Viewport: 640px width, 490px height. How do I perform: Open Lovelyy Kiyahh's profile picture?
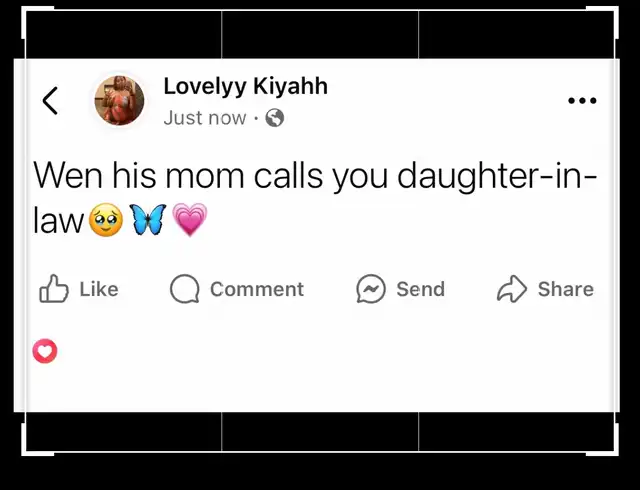coord(119,100)
